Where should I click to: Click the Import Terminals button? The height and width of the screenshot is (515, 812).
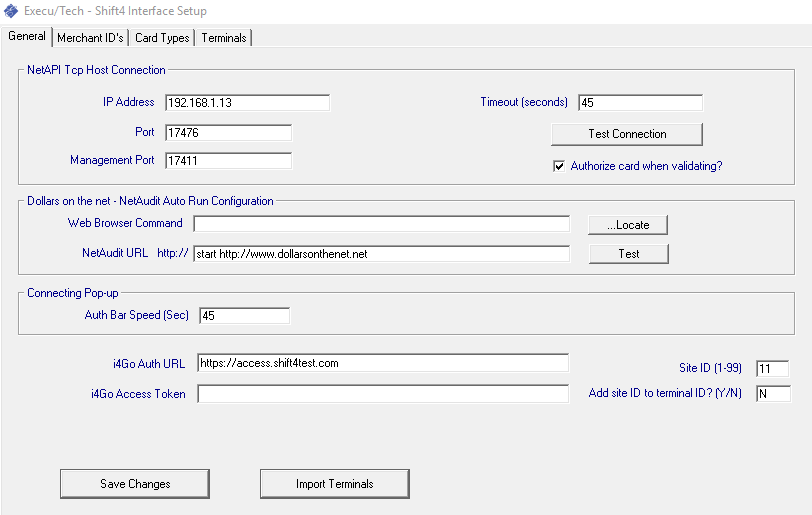pyautogui.click(x=335, y=484)
